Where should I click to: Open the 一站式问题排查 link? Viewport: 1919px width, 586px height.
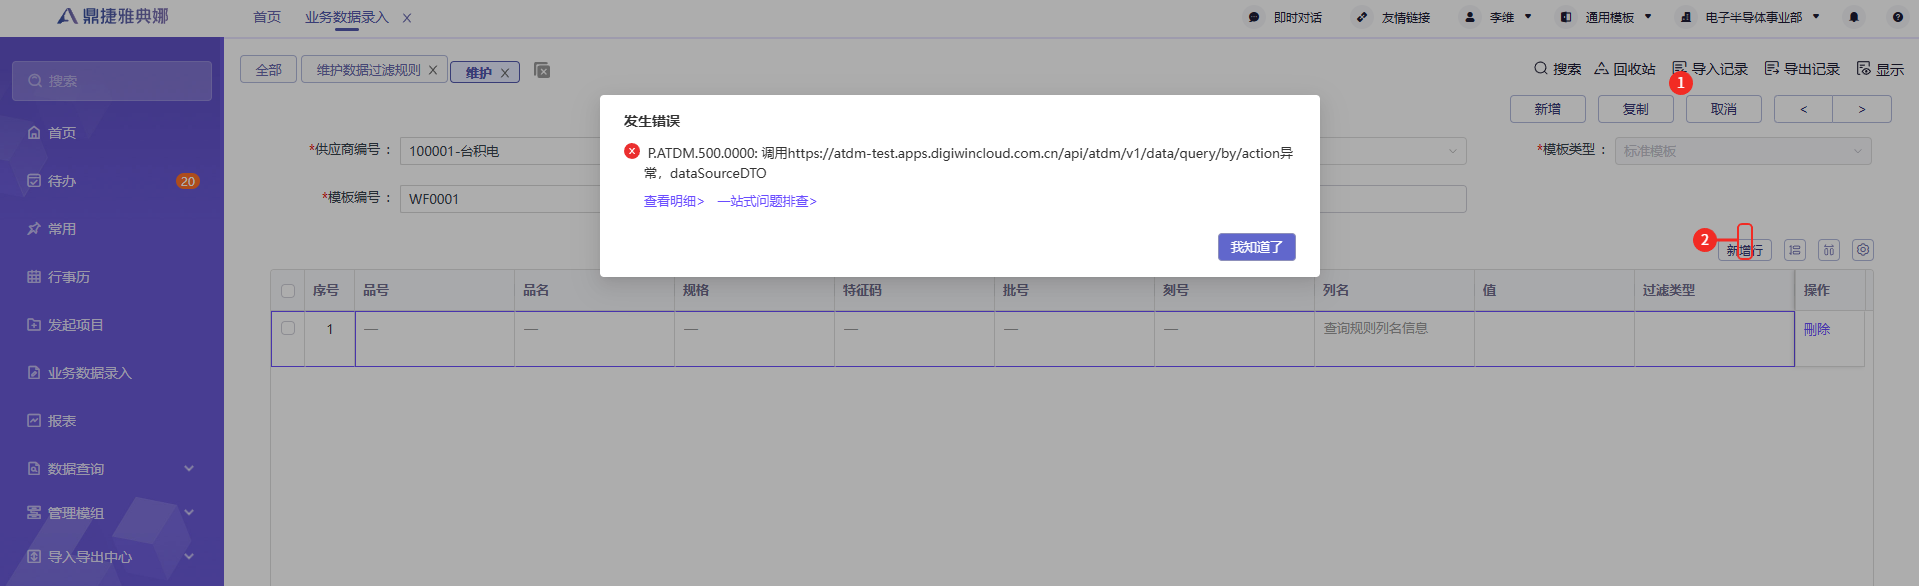pos(767,201)
